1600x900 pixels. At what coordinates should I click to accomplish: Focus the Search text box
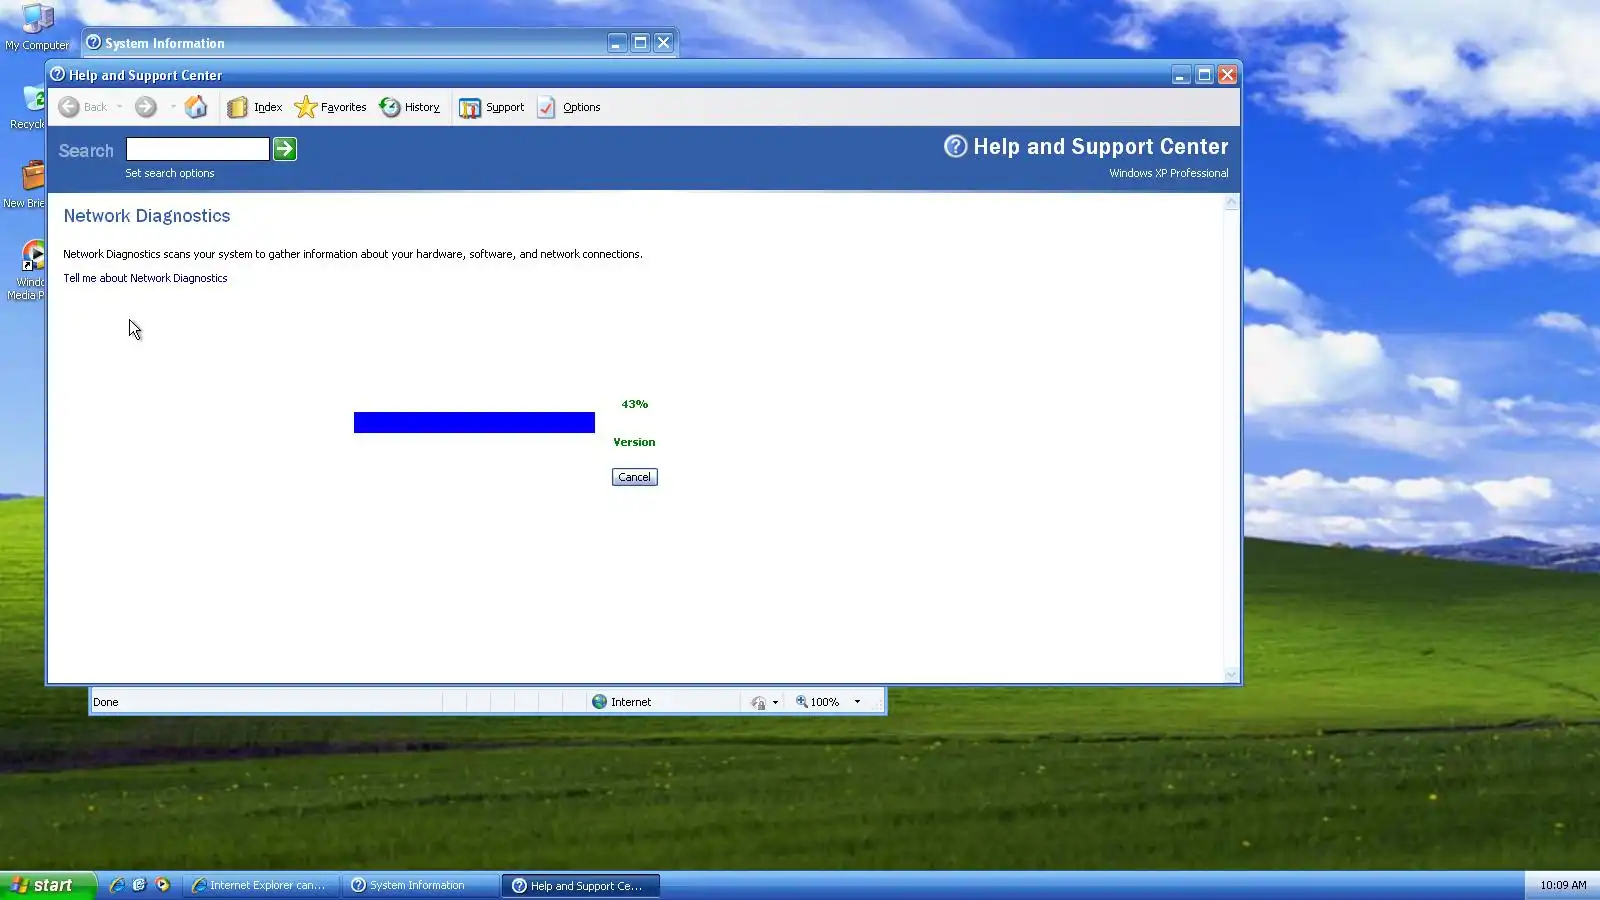coord(198,149)
